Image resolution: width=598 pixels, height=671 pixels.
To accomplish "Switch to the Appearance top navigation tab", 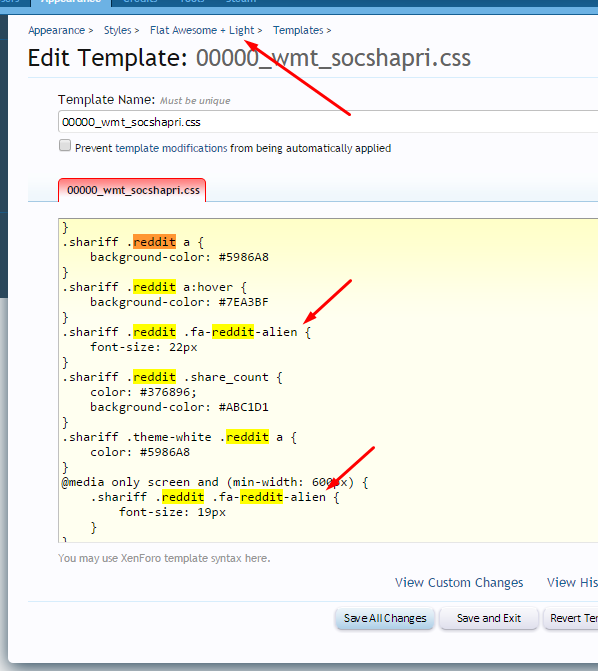I will 71,2.
